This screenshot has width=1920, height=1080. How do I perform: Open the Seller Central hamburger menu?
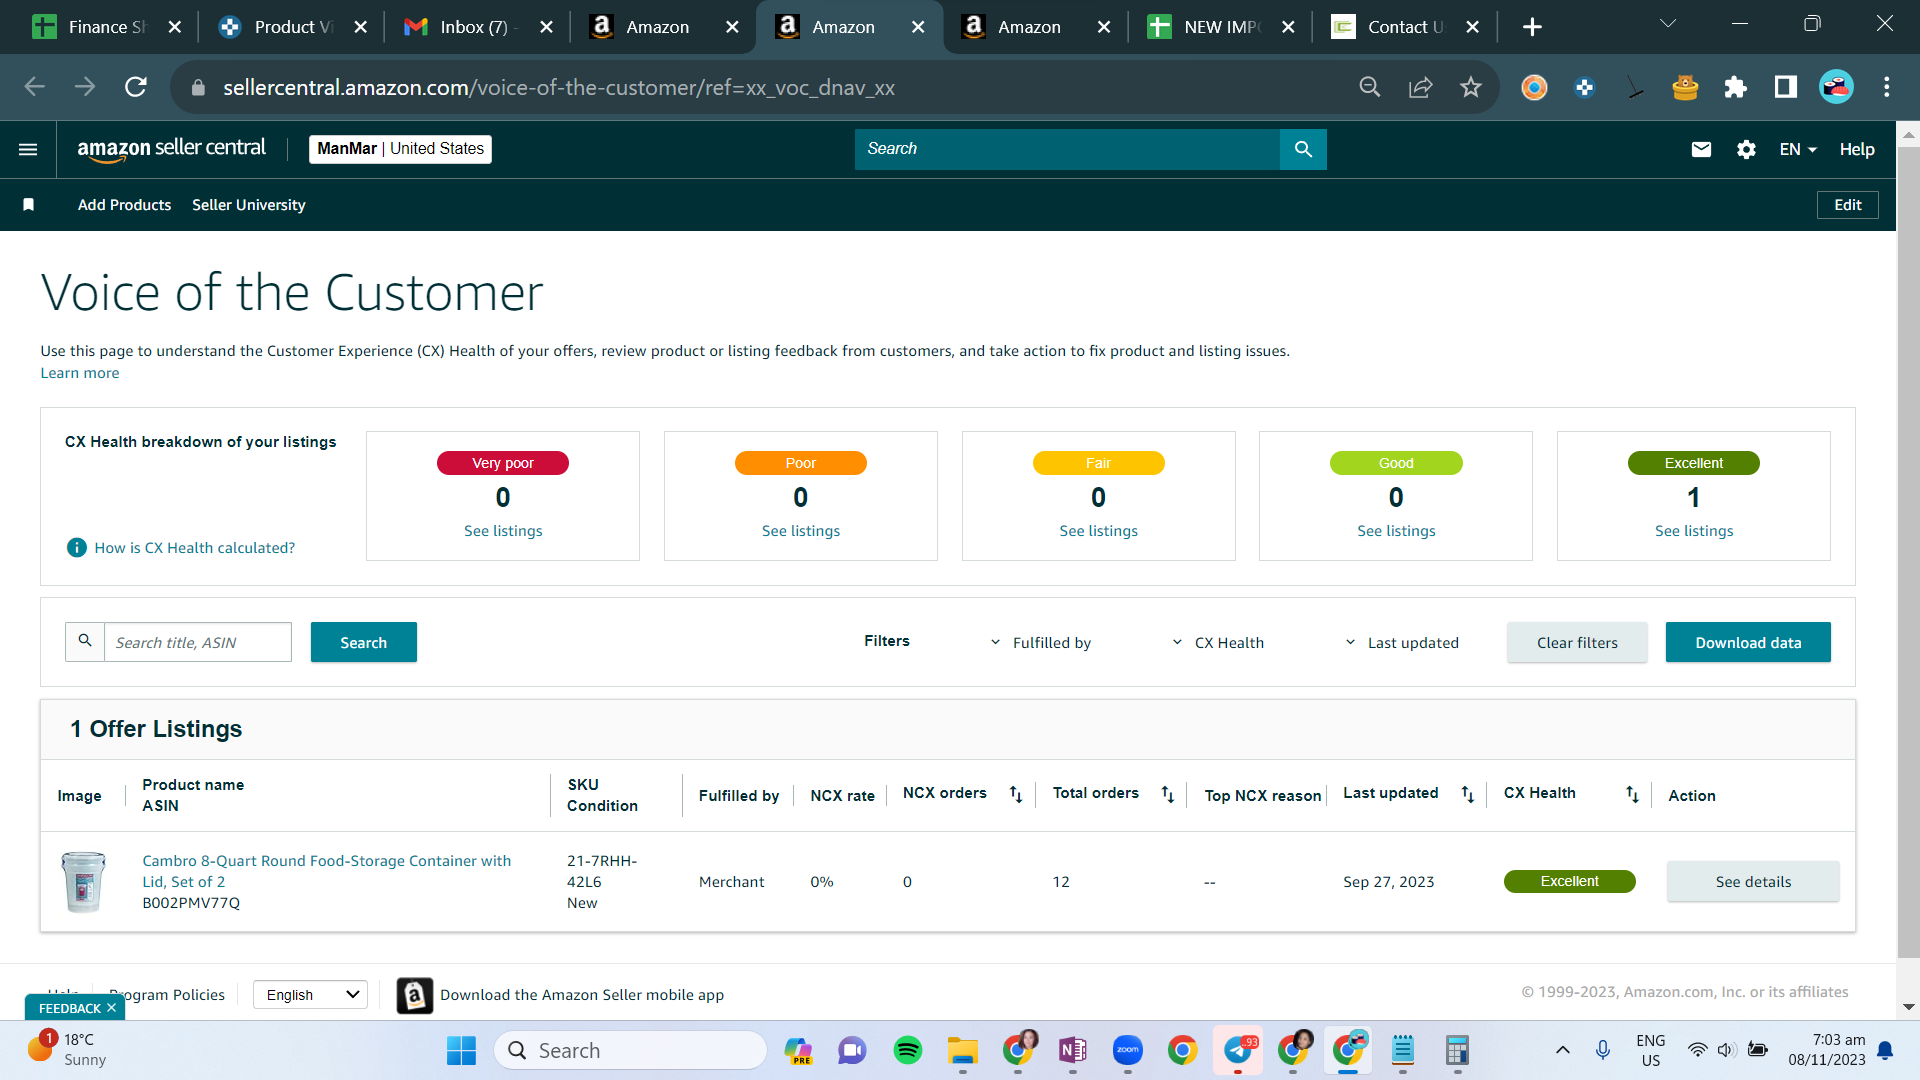tap(28, 149)
